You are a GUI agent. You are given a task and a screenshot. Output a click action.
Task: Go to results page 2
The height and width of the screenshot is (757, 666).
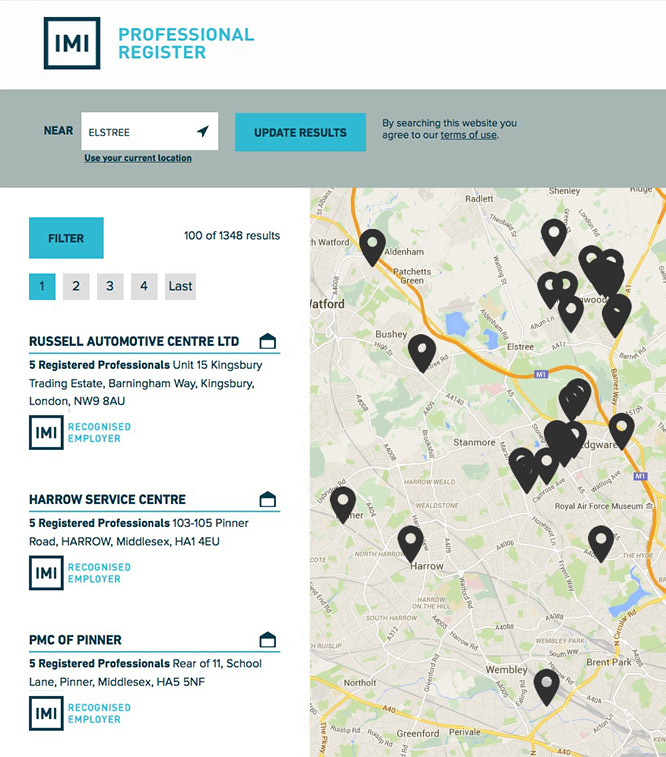click(76, 286)
